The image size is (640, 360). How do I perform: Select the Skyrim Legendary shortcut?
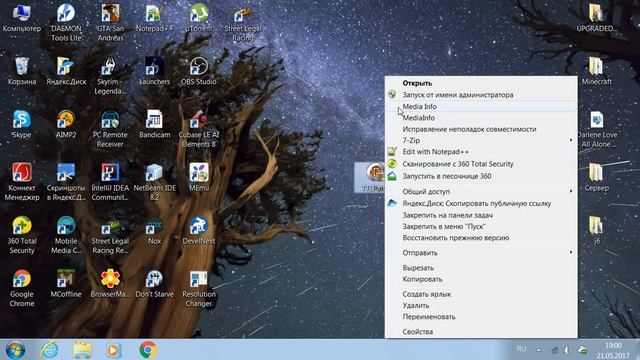[x=110, y=76]
